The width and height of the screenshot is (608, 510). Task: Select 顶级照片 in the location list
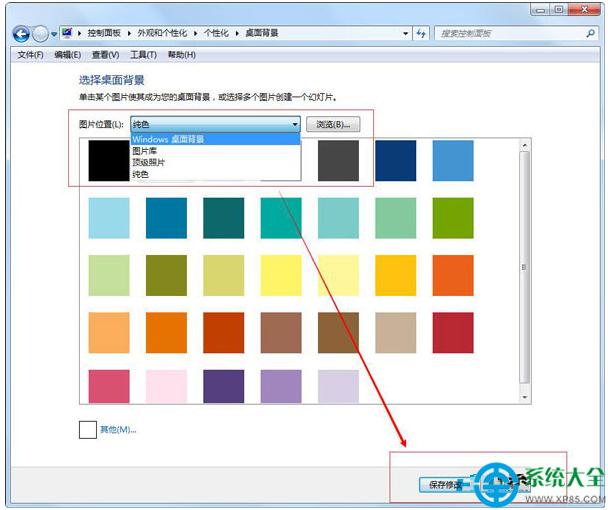149,162
